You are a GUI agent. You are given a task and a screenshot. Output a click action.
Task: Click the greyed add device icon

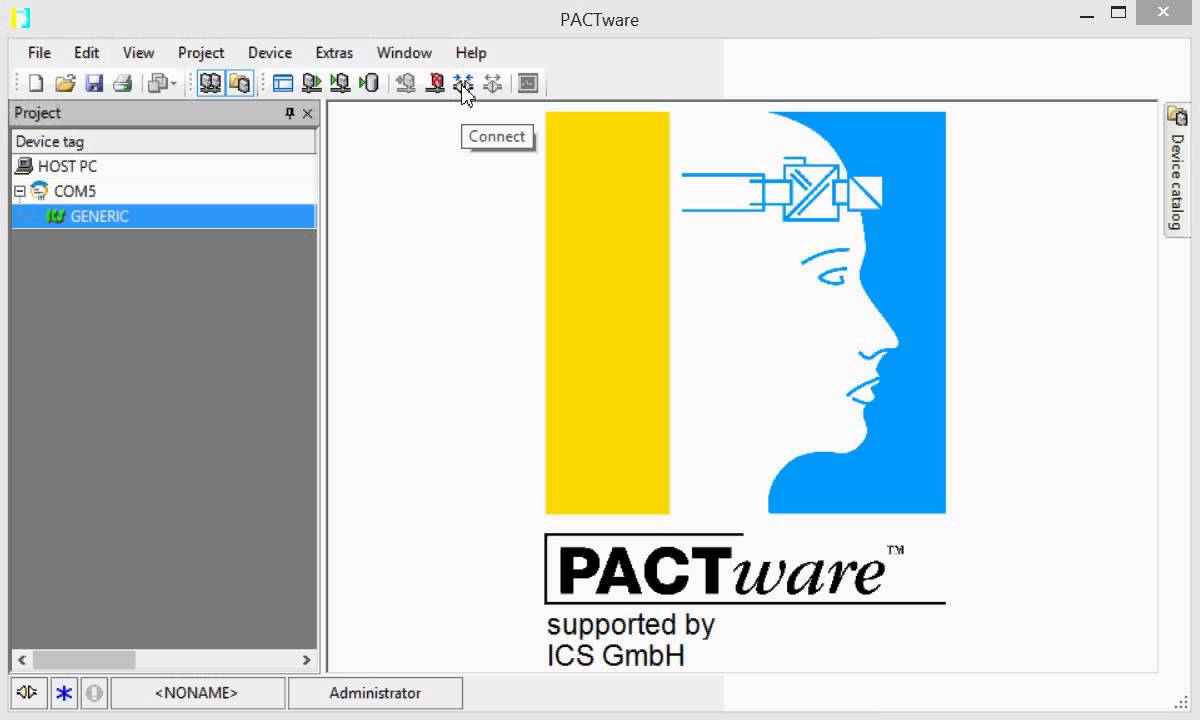[405, 84]
